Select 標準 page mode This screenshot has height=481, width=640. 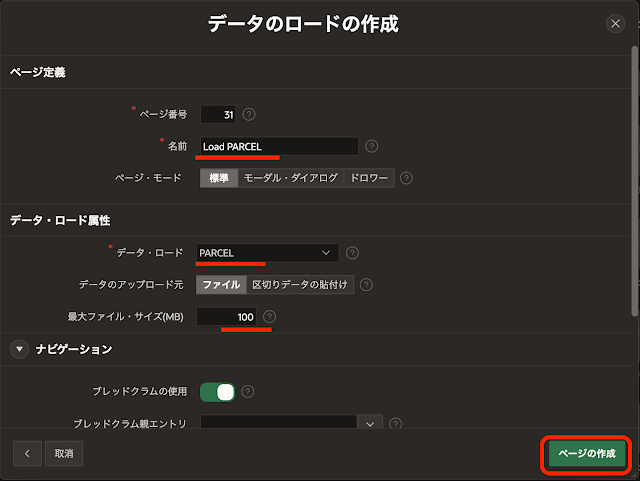(x=219, y=178)
